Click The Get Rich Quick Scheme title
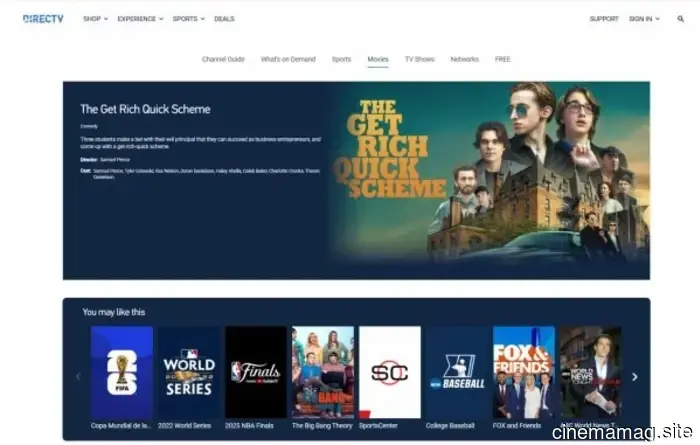Image resolution: width=700 pixels, height=445 pixels. 145,109
